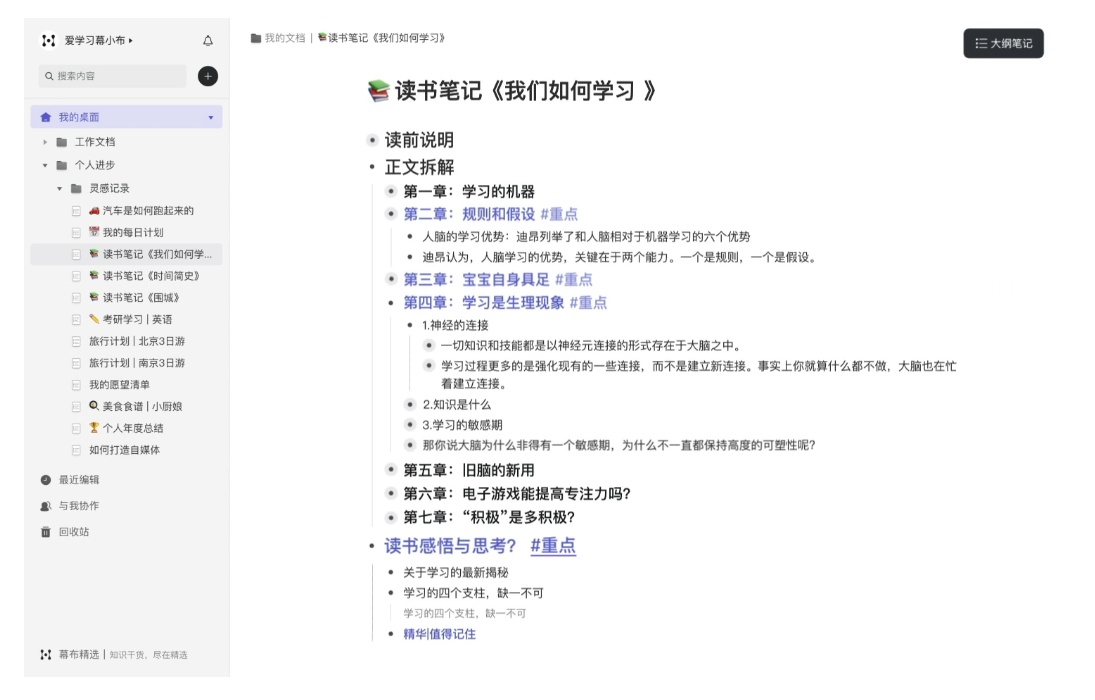Open the Recycle Bin (回收站)
The height and width of the screenshot is (700, 1095).
tap(73, 532)
